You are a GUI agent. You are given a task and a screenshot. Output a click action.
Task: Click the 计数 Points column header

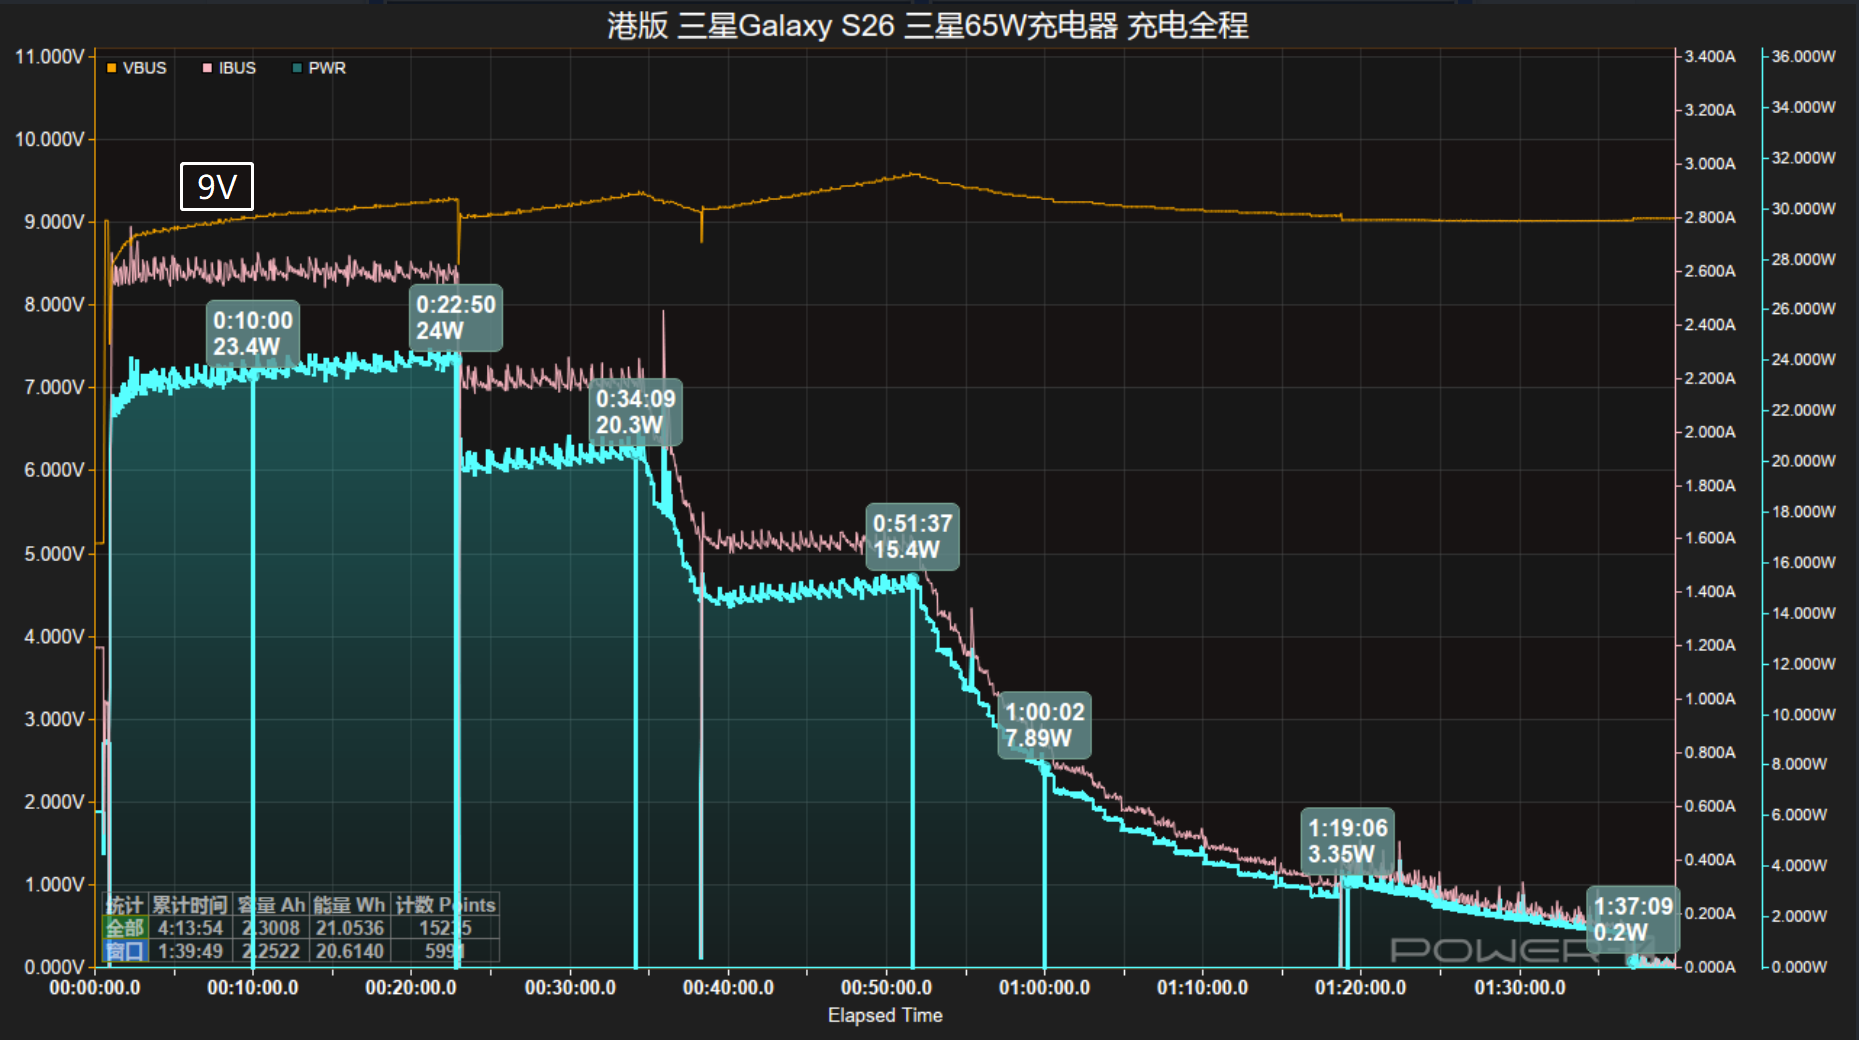pyautogui.click(x=445, y=905)
